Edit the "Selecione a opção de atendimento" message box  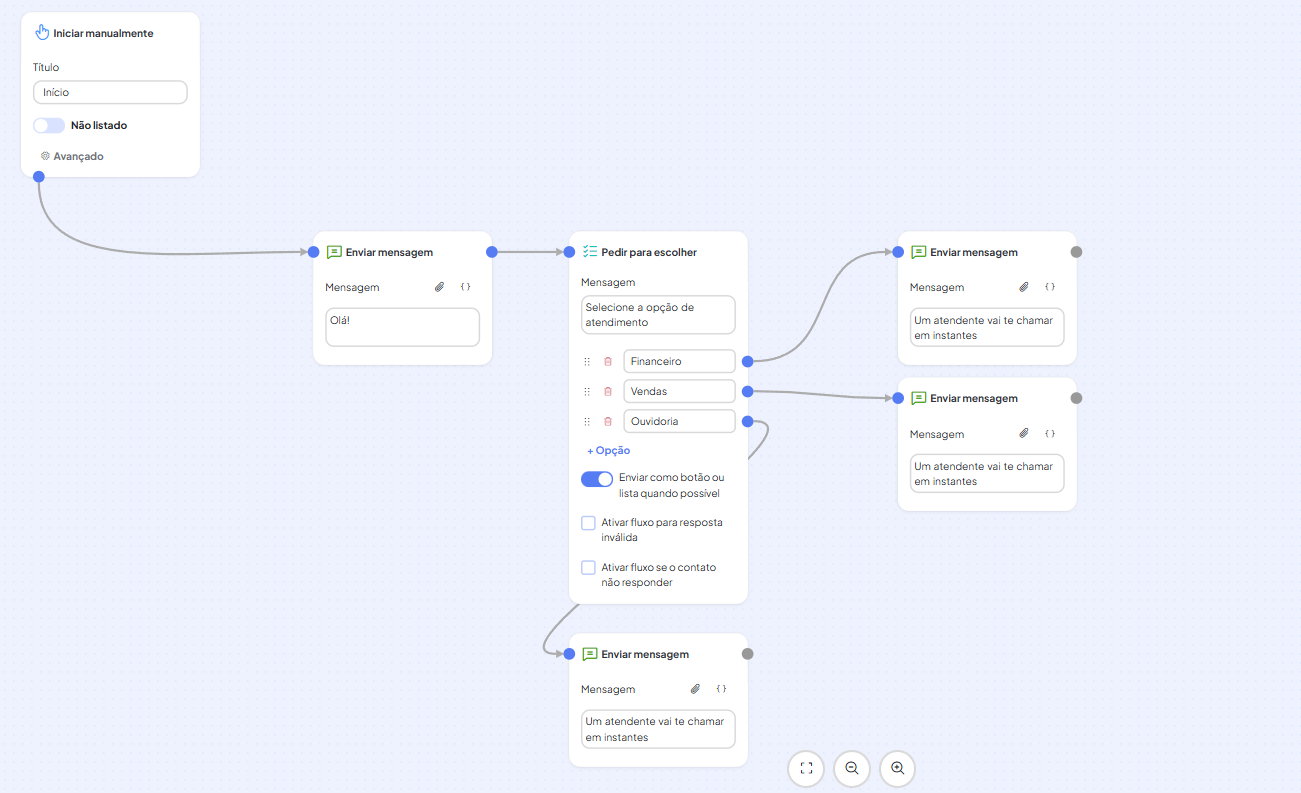658,315
